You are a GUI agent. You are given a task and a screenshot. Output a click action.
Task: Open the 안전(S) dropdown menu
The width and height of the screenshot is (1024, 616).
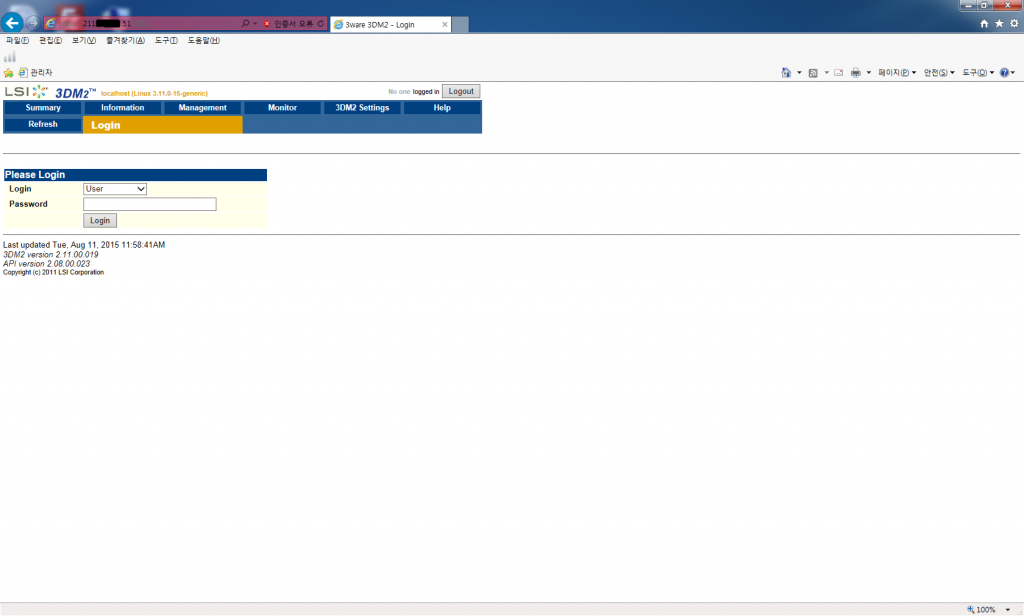click(x=938, y=73)
